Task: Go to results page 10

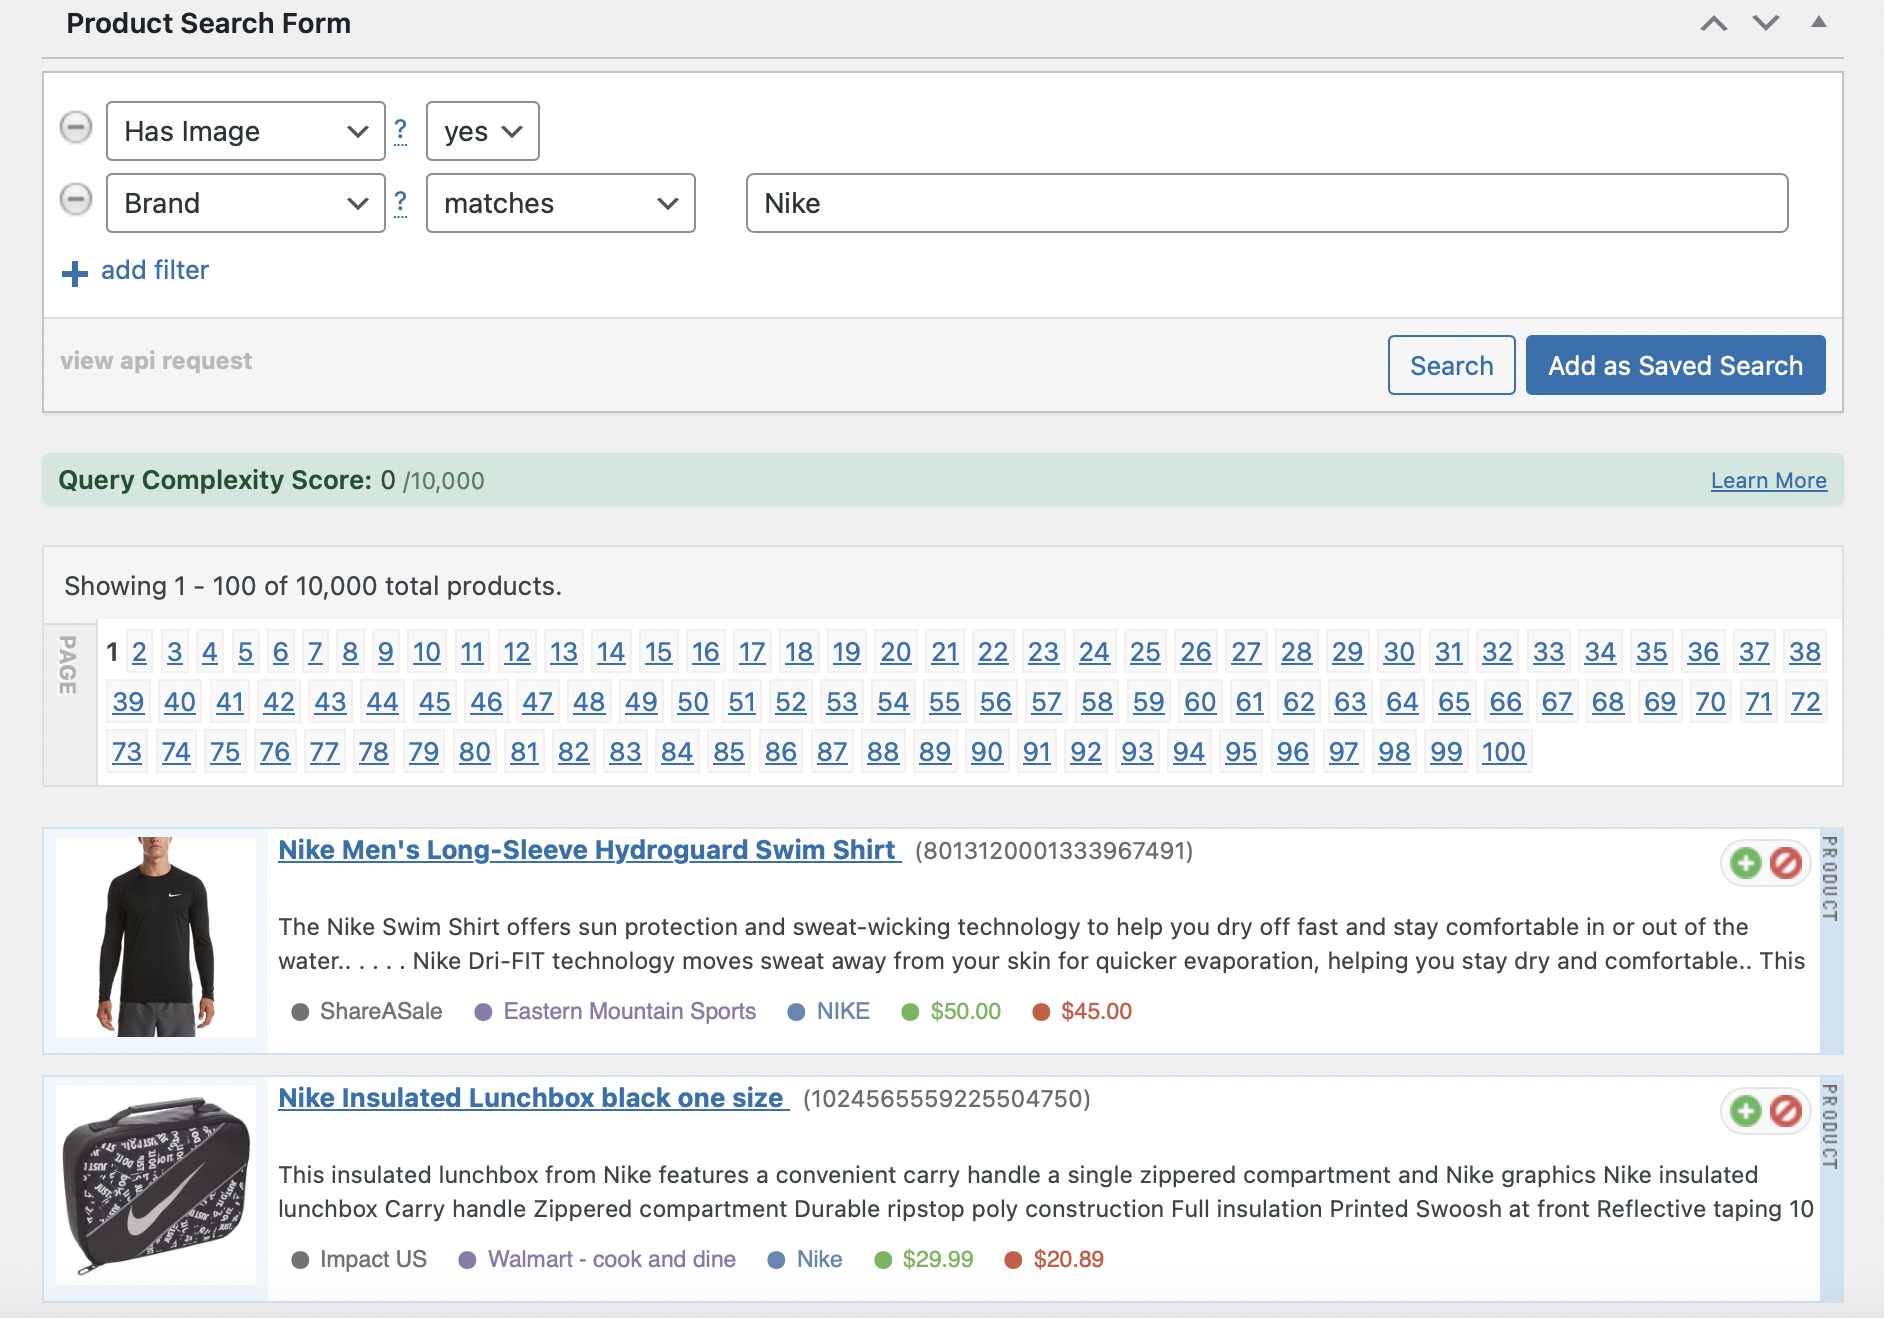Action: pos(427,652)
